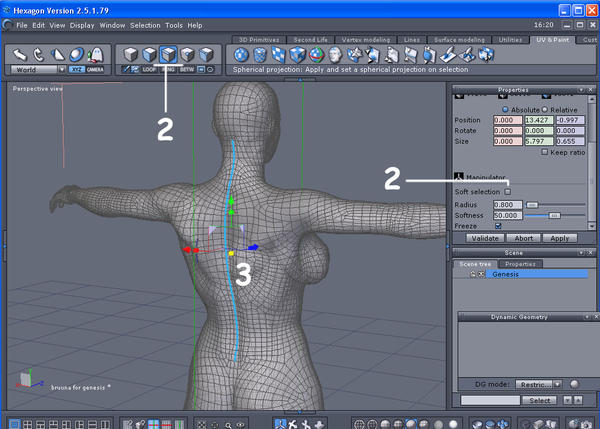
Task: Check the Keep ratio box
Action: tap(544, 152)
